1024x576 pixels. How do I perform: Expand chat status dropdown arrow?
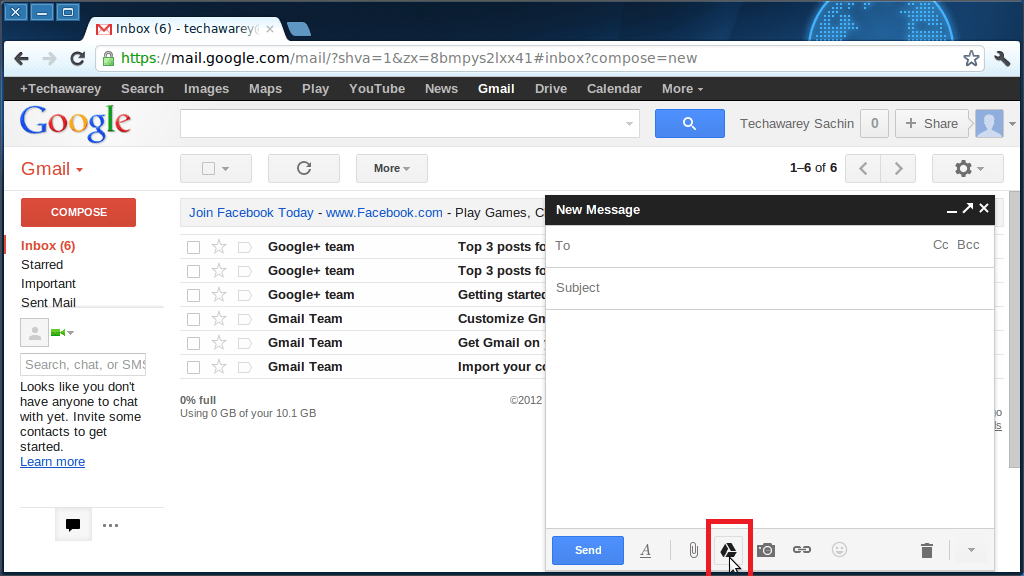click(71, 333)
